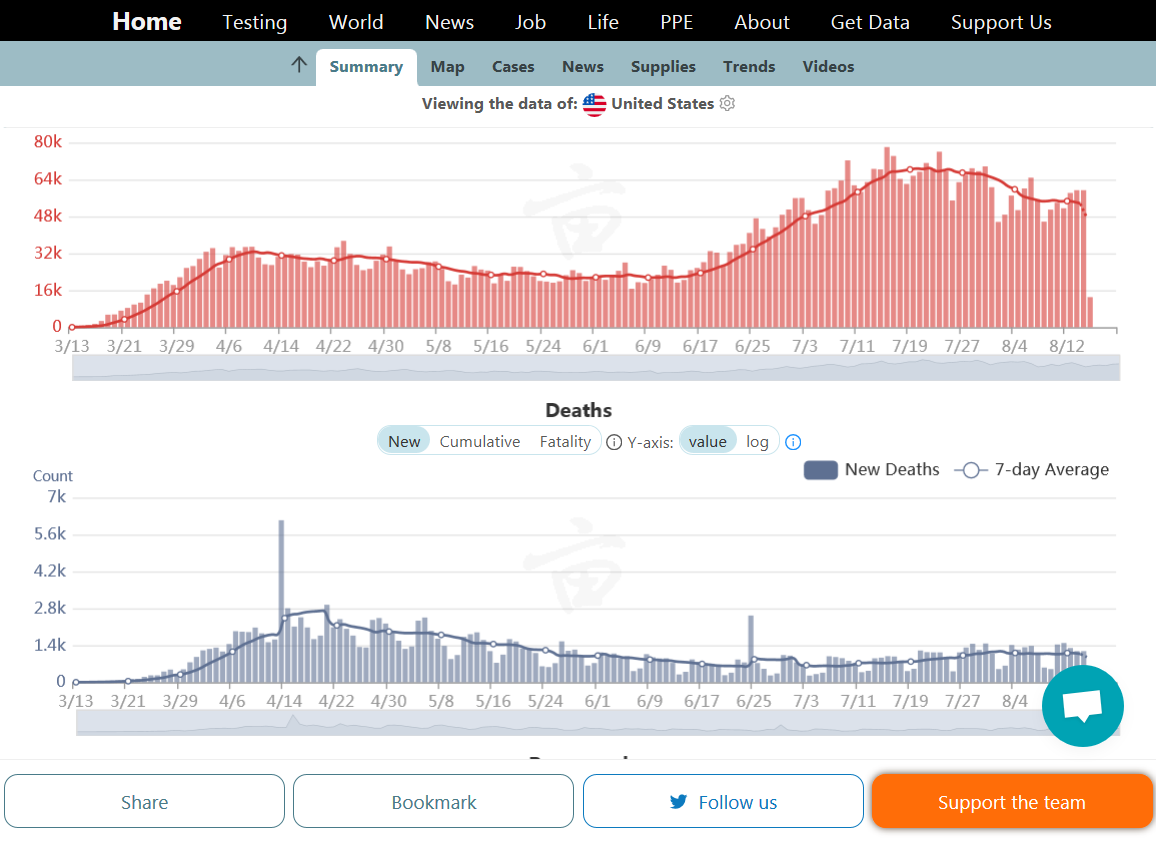Click the up arrow icon beside Summary
This screenshot has height=841, width=1156.
298,66
